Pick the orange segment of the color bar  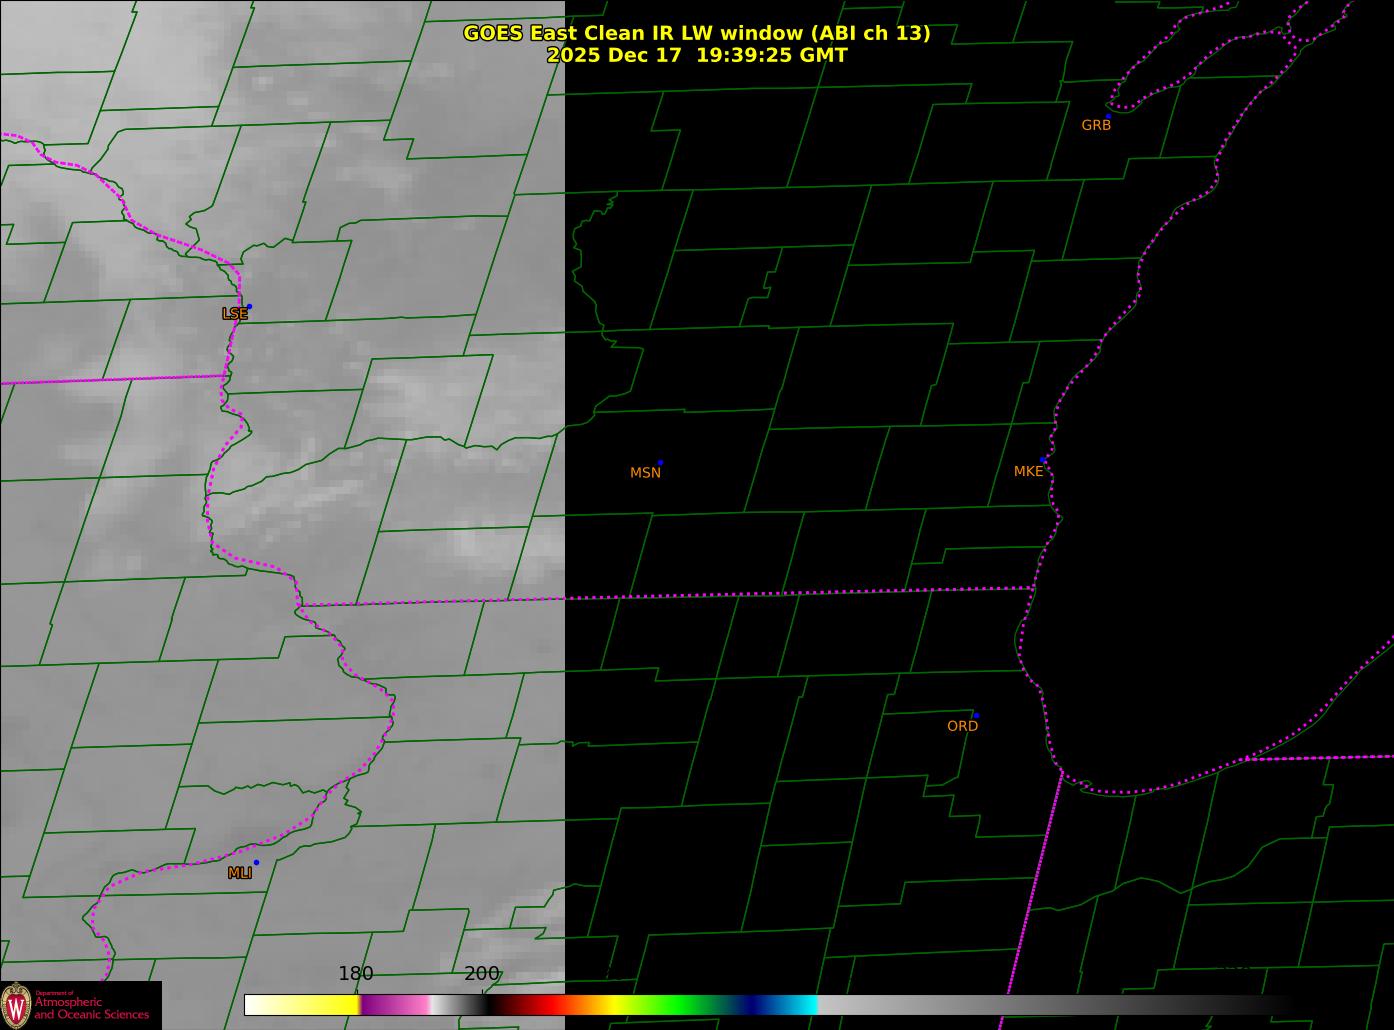(590, 1005)
